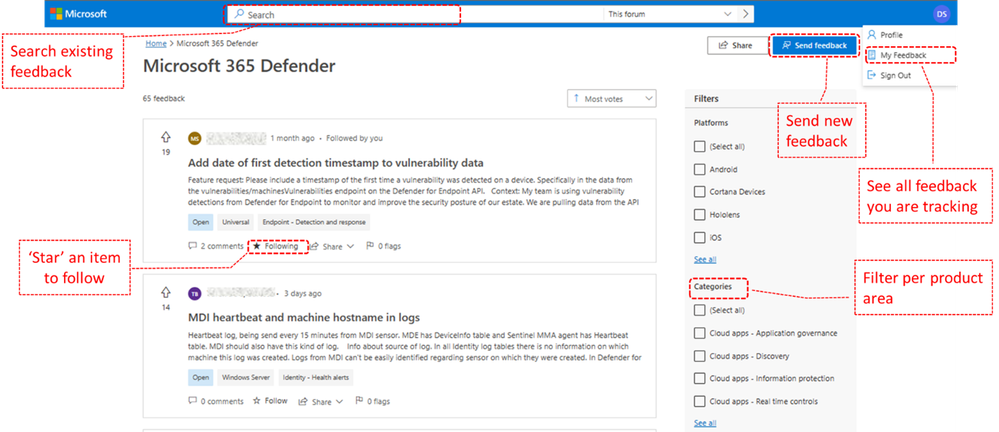This screenshot has height=432, width=999.
Task: Click See all under Categories
Action: (705, 423)
